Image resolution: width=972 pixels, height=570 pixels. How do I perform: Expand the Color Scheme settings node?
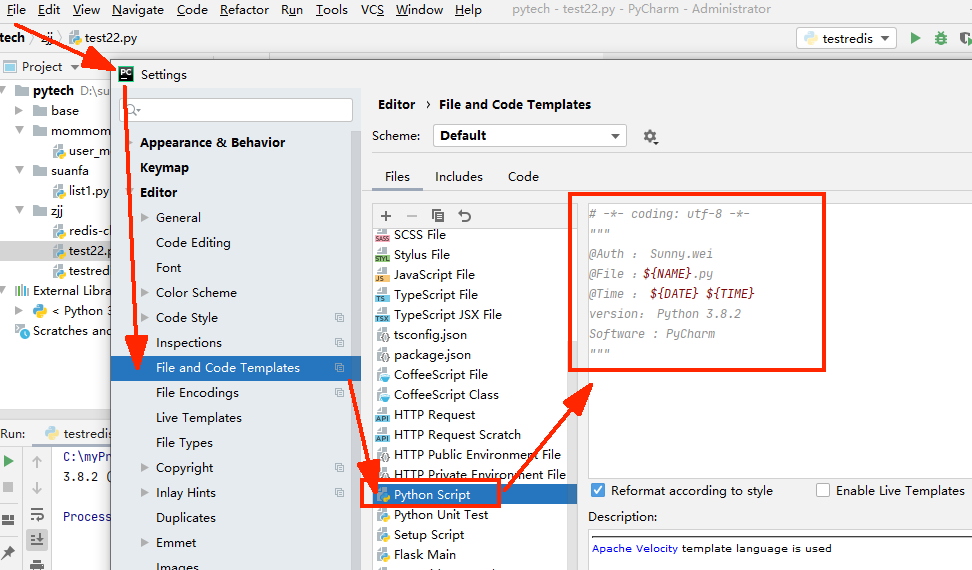[x=144, y=292]
